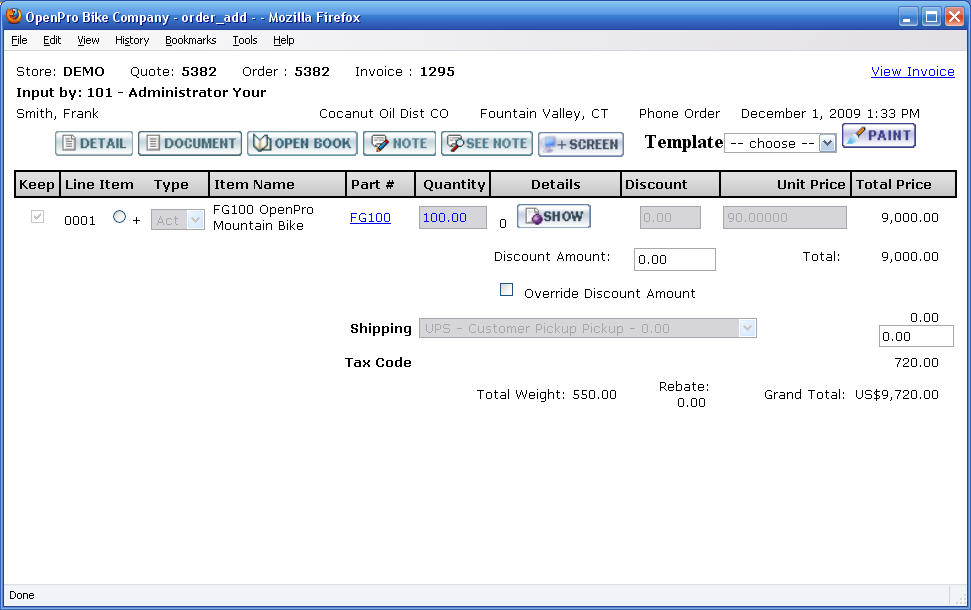Open SEE NOTE magnifier button
Screen dimensions: 971x610
pyautogui.click(x=486, y=144)
